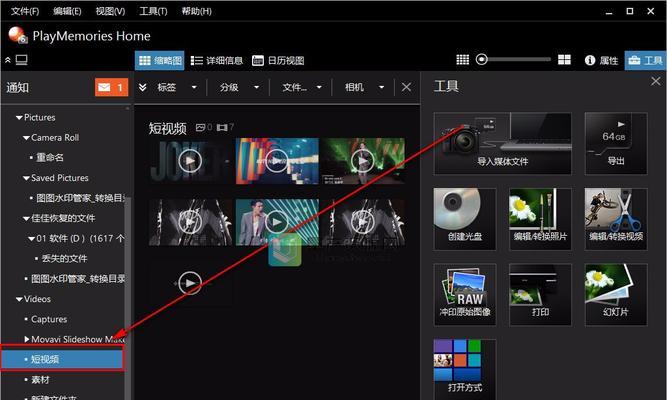Collapse the top panel double-chevron
The image size is (667, 400).
click(x=8, y=60)
